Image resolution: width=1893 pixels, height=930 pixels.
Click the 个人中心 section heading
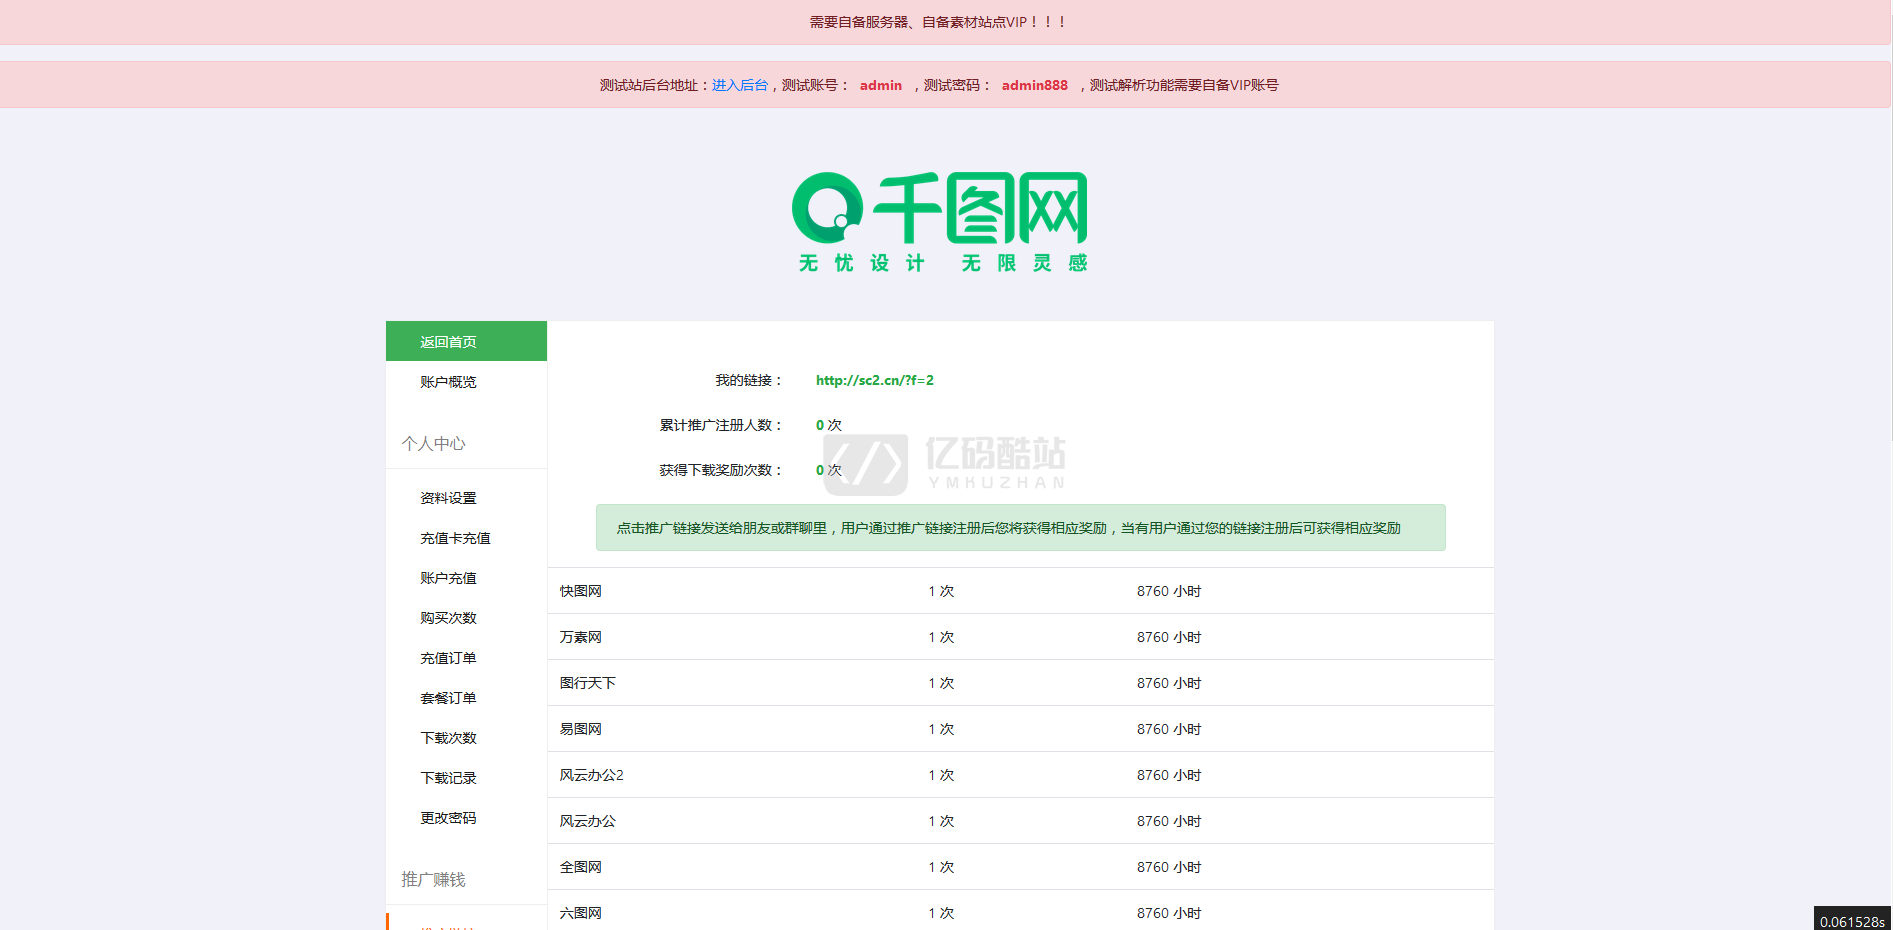[433, 443]
